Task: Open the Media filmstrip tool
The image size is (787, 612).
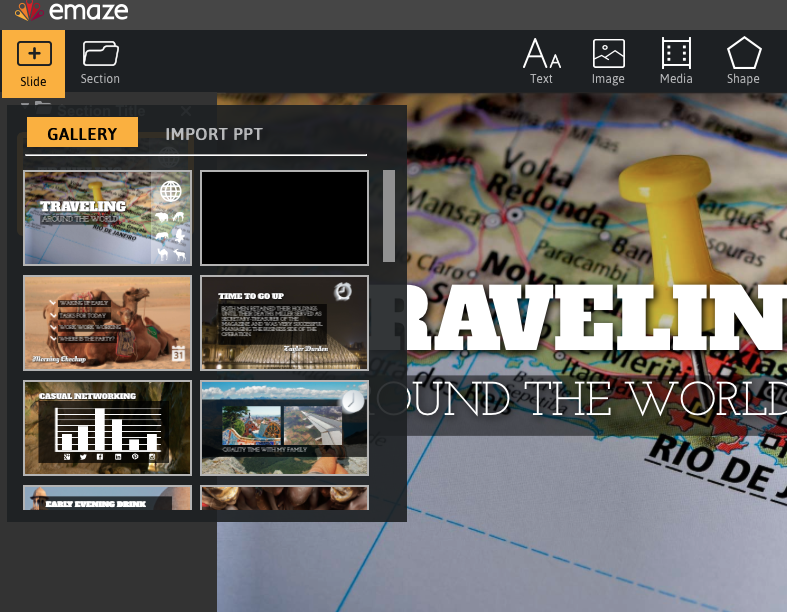Action: (x=676, y=61)
